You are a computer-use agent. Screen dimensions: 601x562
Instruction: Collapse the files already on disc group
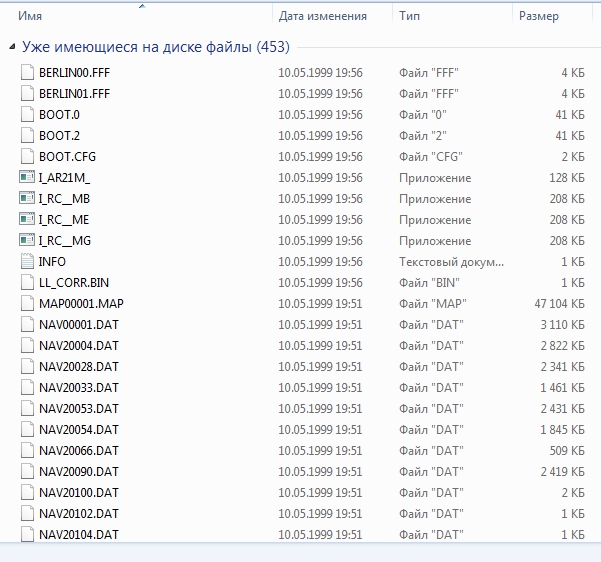(11, 46)
